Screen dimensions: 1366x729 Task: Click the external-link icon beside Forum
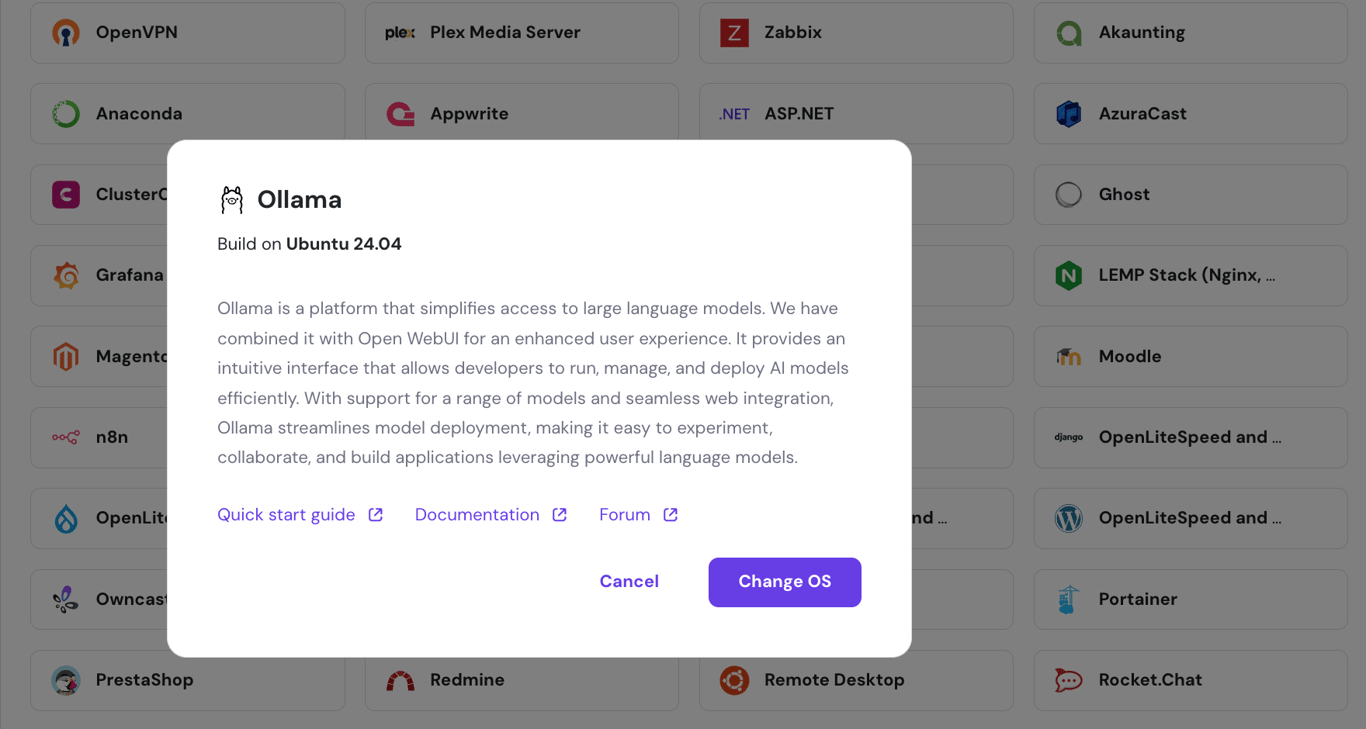(x=668, y=514)
